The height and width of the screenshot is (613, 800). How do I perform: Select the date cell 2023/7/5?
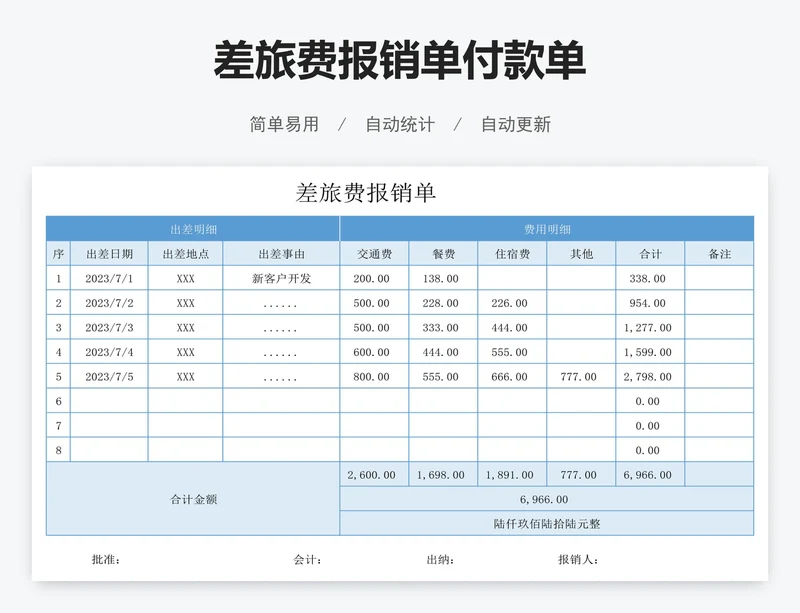click(x=109, y=377)
